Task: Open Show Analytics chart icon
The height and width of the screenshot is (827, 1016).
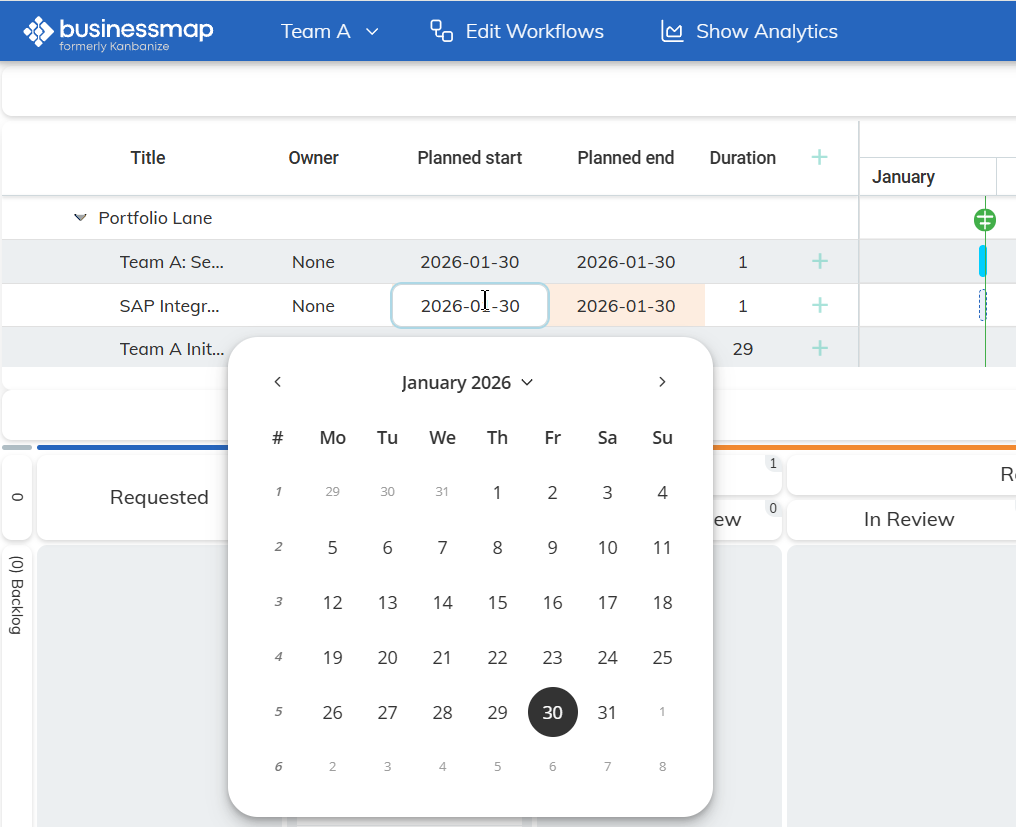Action: (x=672, y=31)
